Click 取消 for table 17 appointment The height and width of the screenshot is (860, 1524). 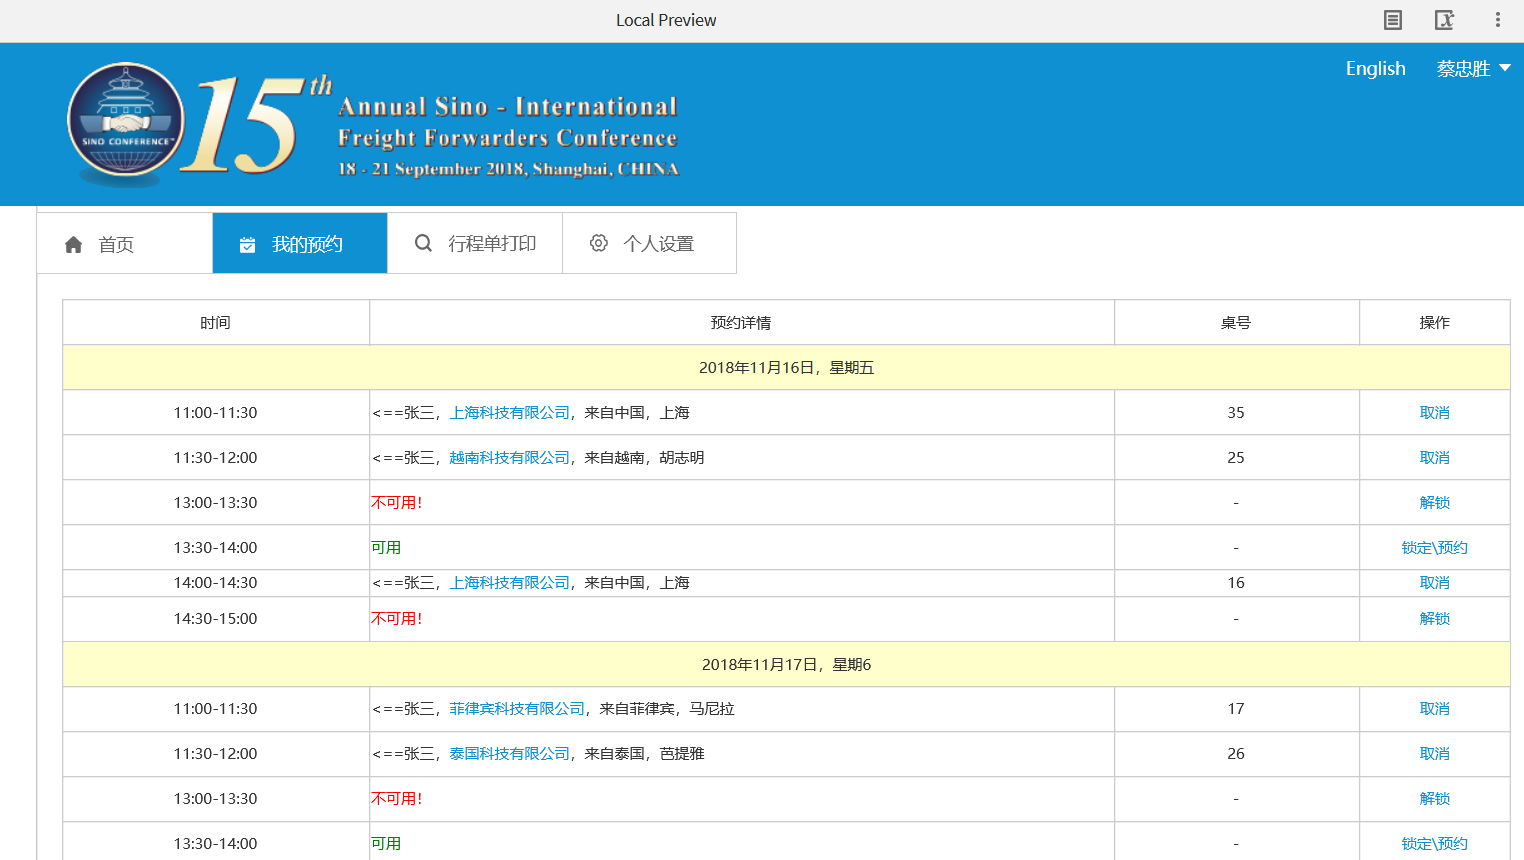pos(1434,709)
